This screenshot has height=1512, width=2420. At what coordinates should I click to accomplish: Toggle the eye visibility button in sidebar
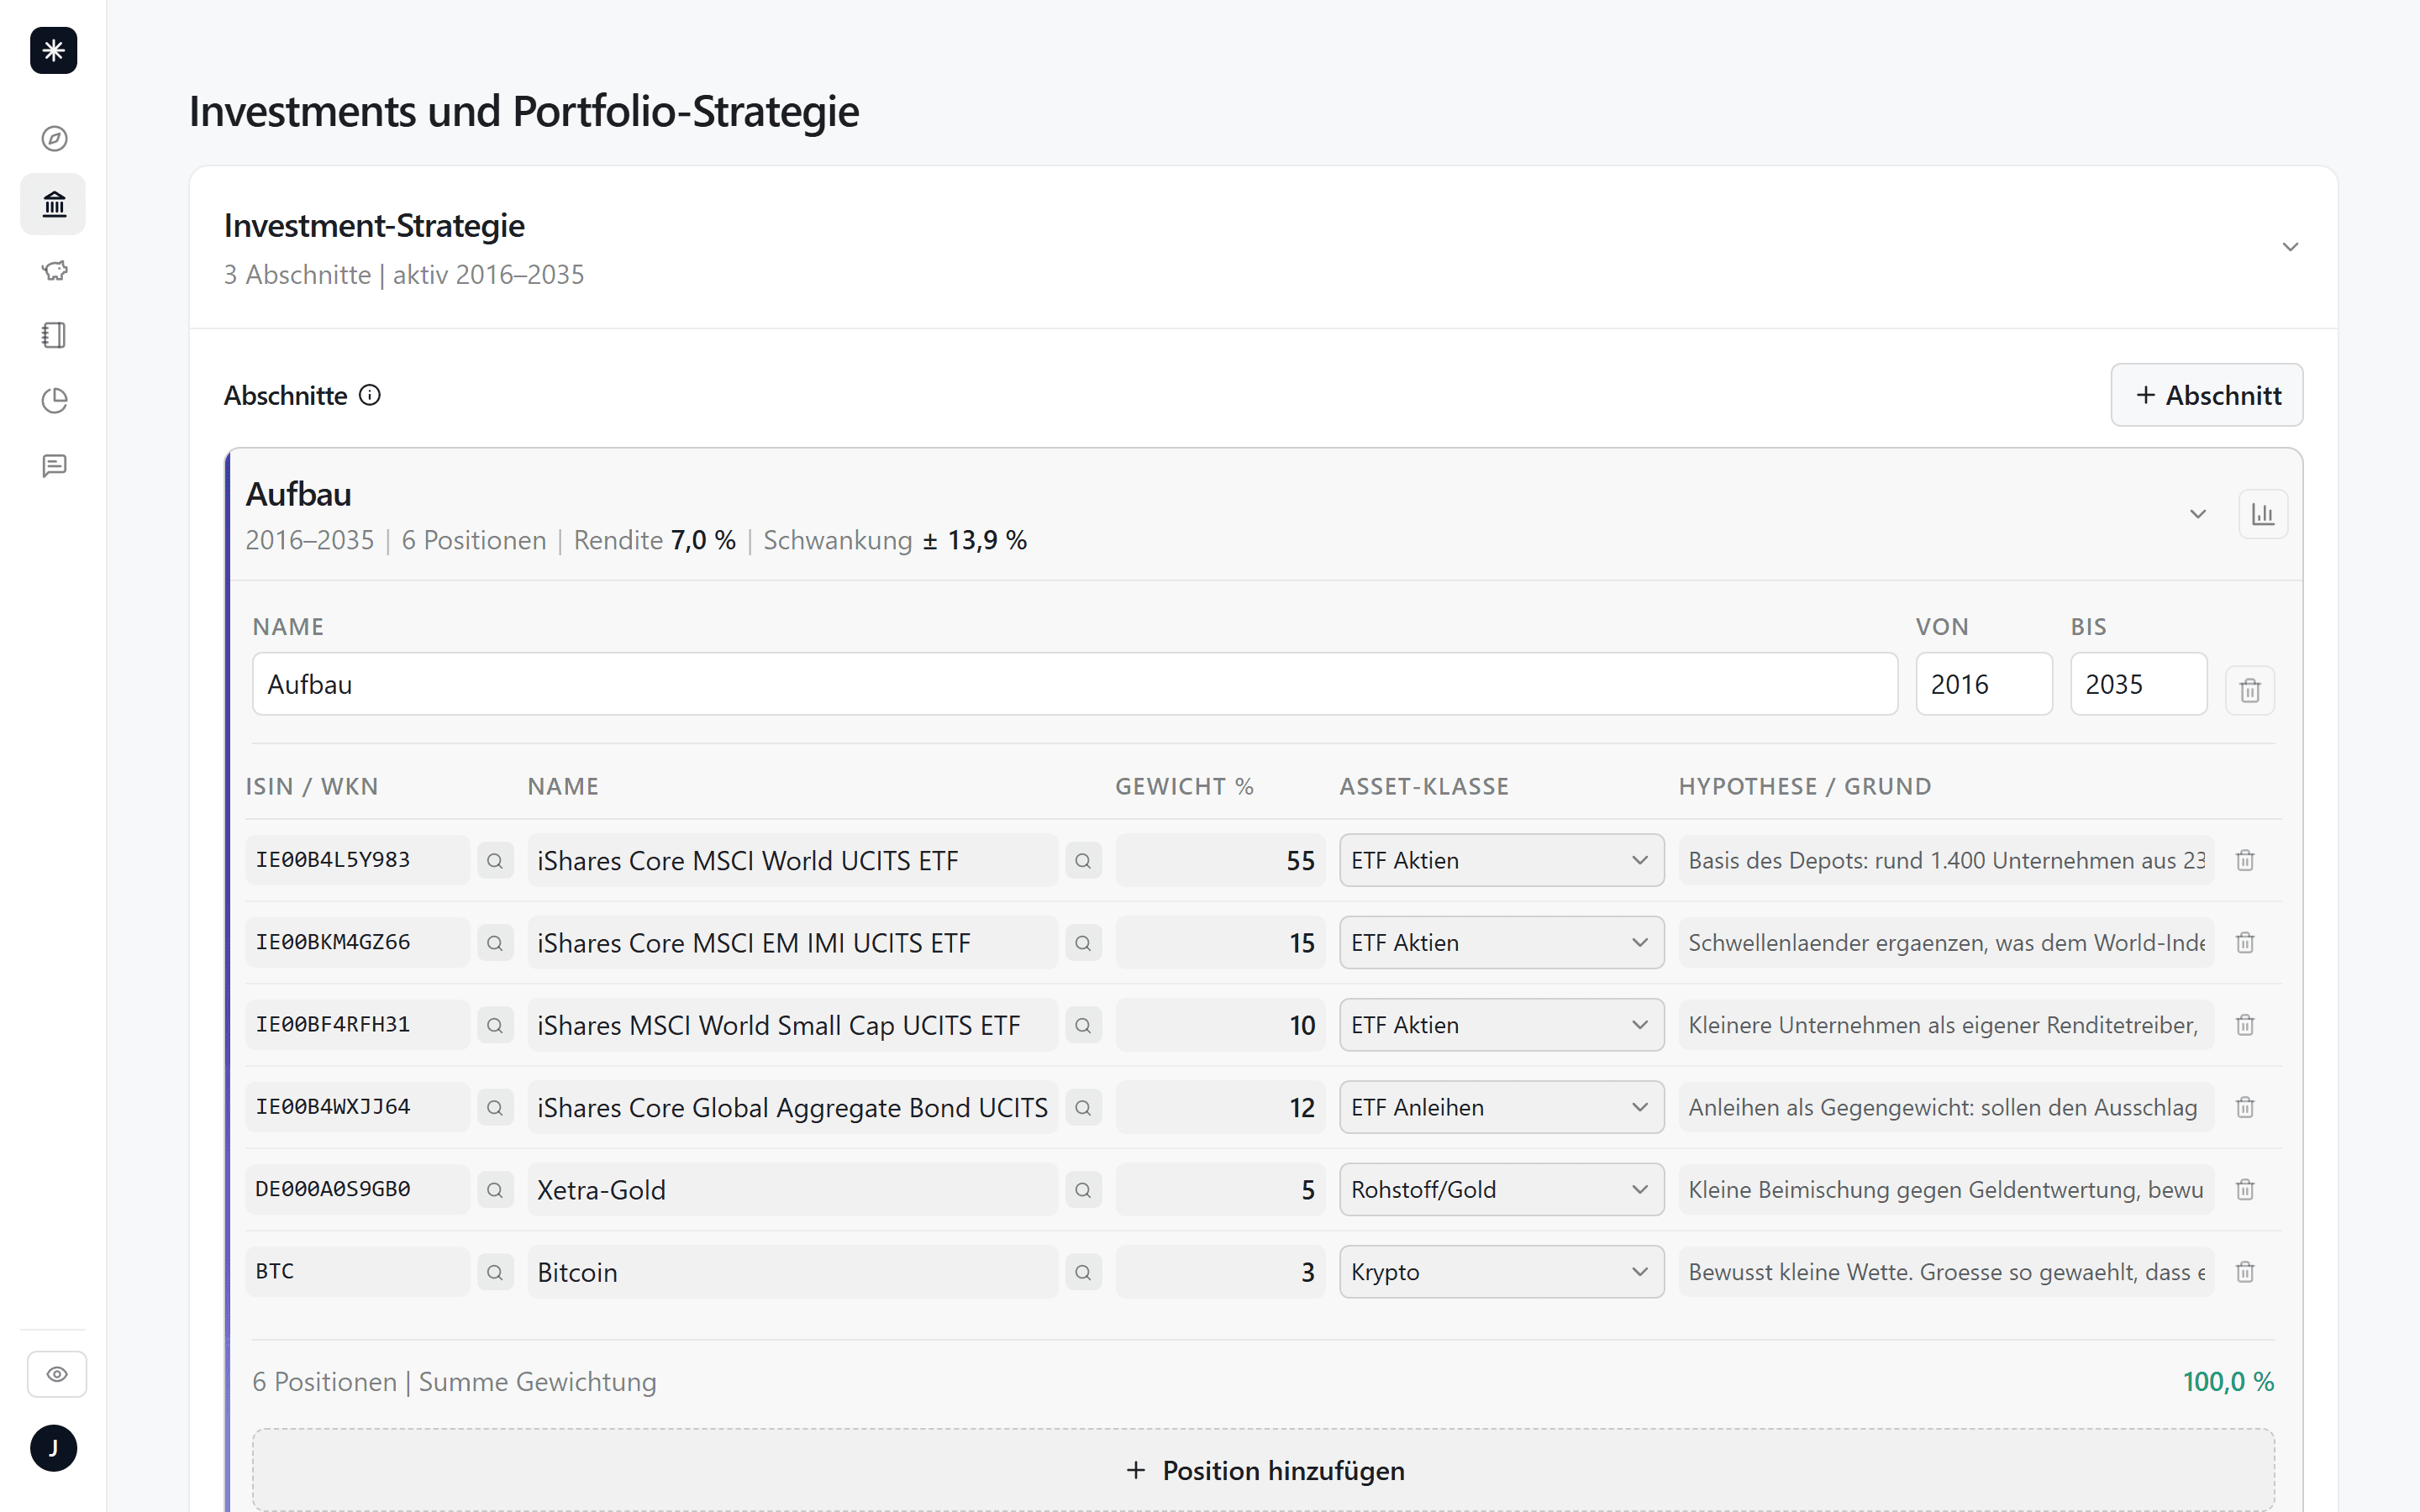pos(57,1374)
